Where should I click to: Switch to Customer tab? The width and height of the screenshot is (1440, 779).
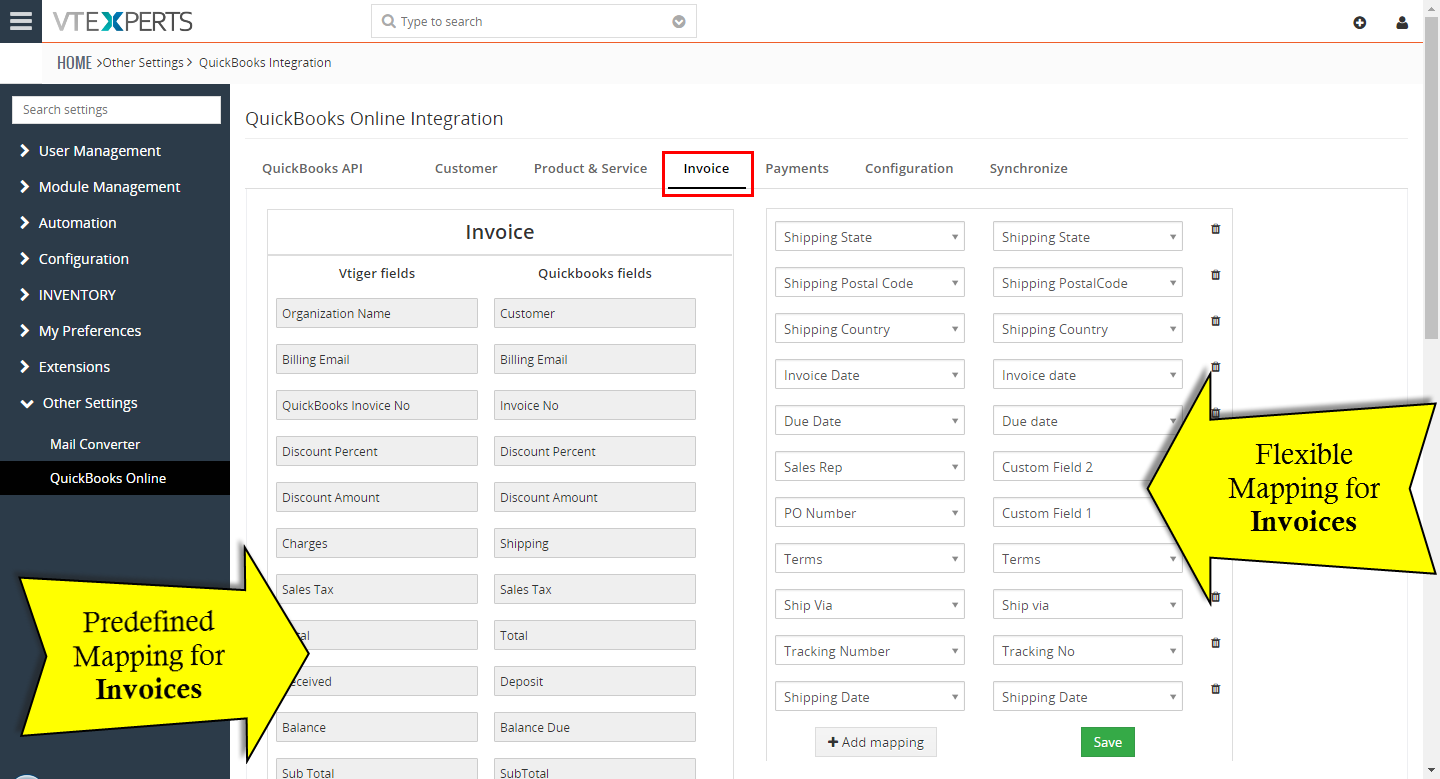pos(466,168)
